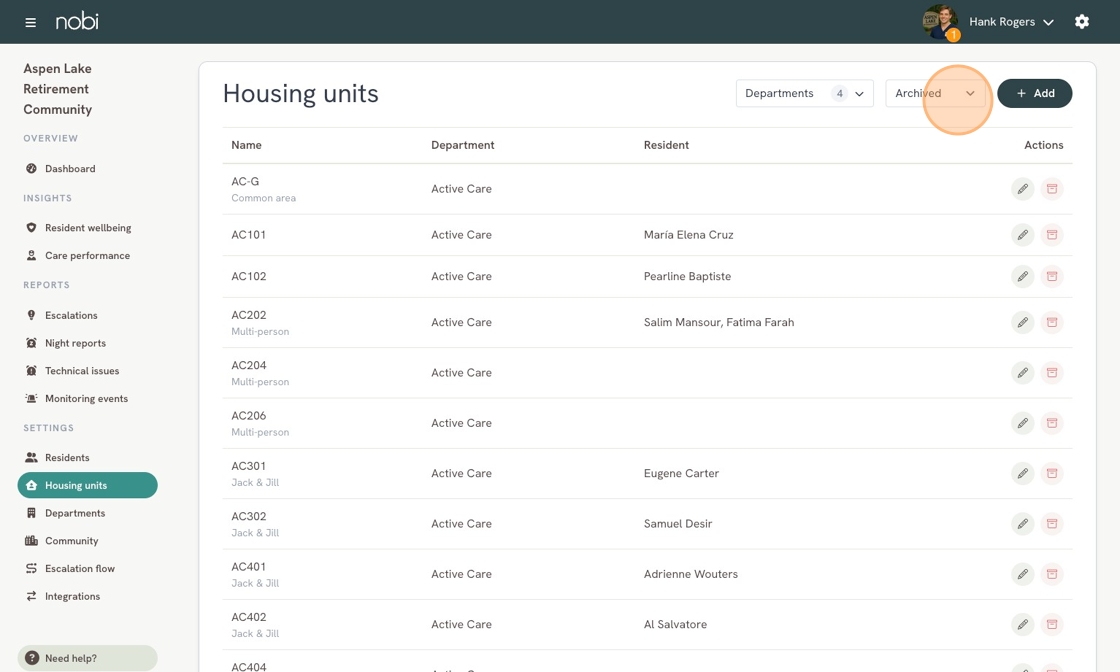
Task: Click the Need help? button
Action: [x=87, y=658]
